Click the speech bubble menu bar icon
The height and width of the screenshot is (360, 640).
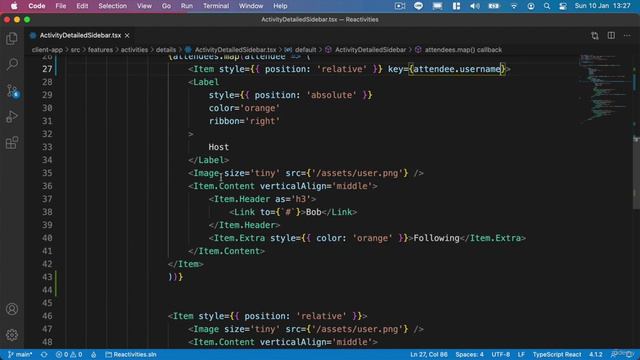coord(418,6)
